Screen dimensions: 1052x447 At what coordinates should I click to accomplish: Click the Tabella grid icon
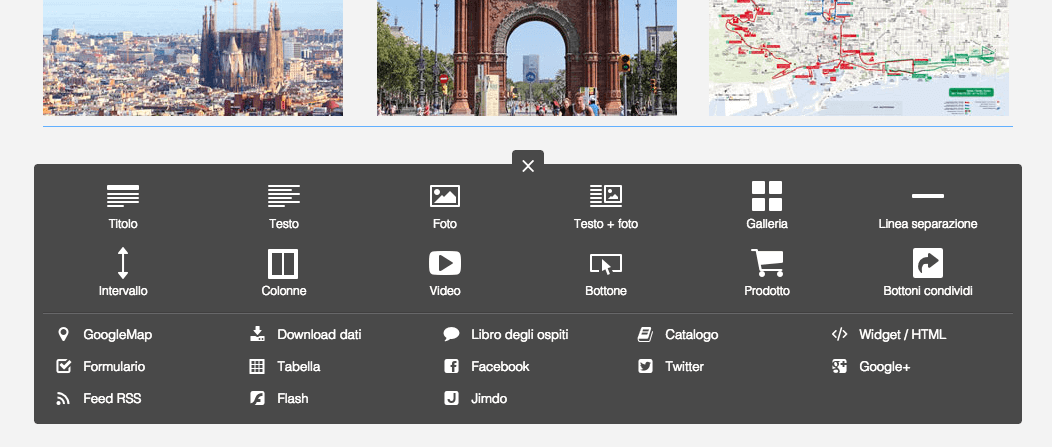click(257, 366)
